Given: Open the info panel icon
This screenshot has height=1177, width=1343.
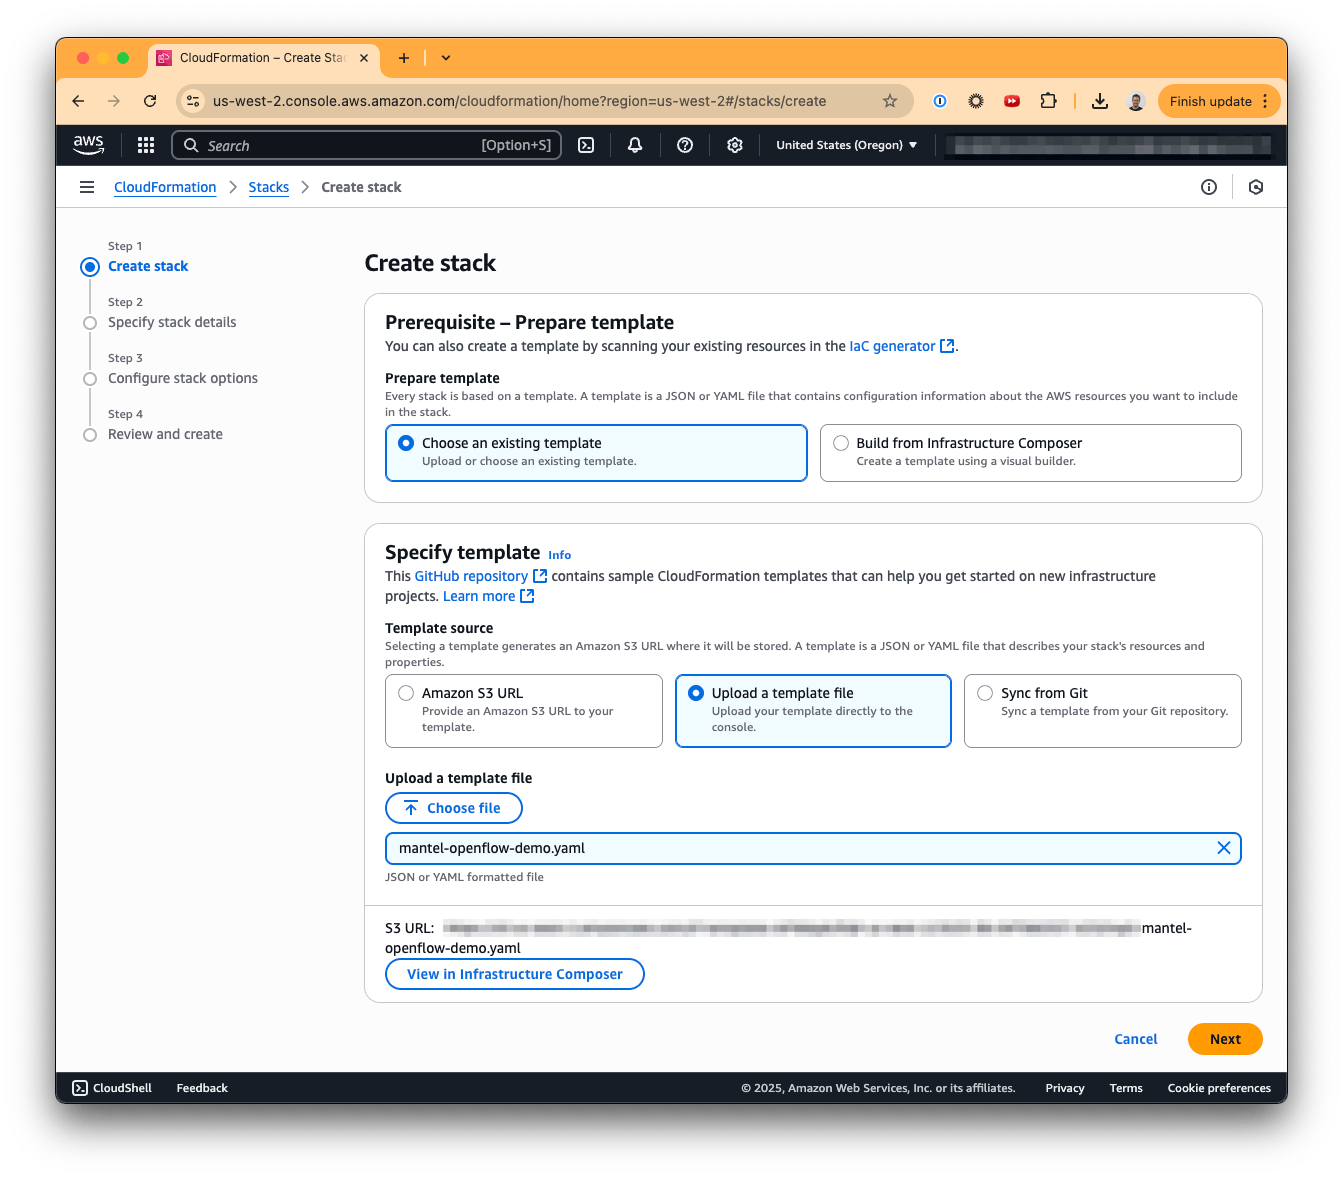Looking at the screenshot, I should [x=1209, y=187].
